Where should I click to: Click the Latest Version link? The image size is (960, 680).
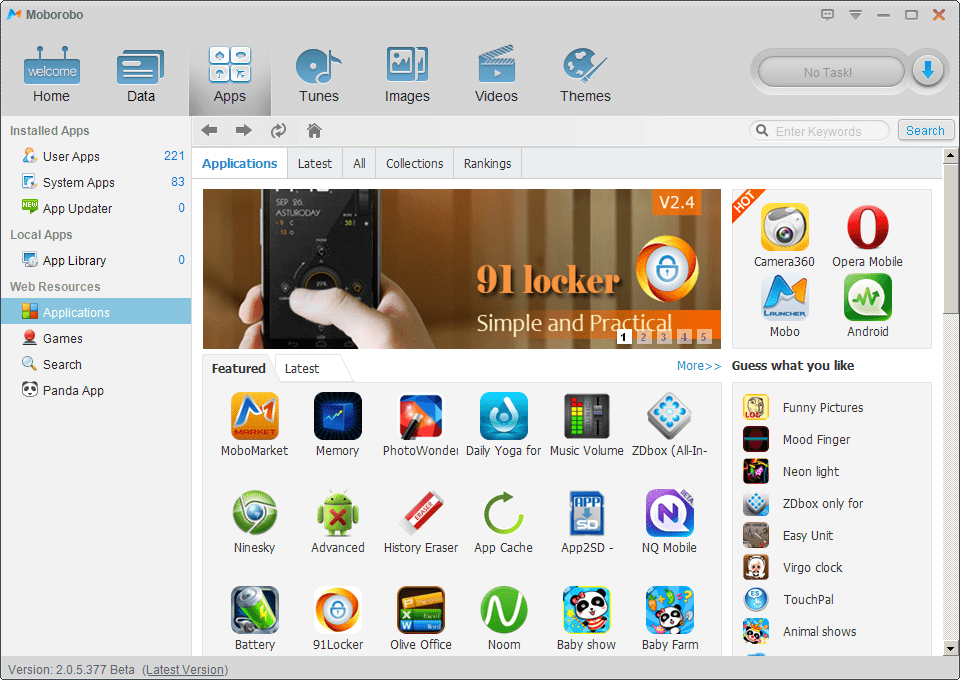pyautogui.click(x=185, y=669)
